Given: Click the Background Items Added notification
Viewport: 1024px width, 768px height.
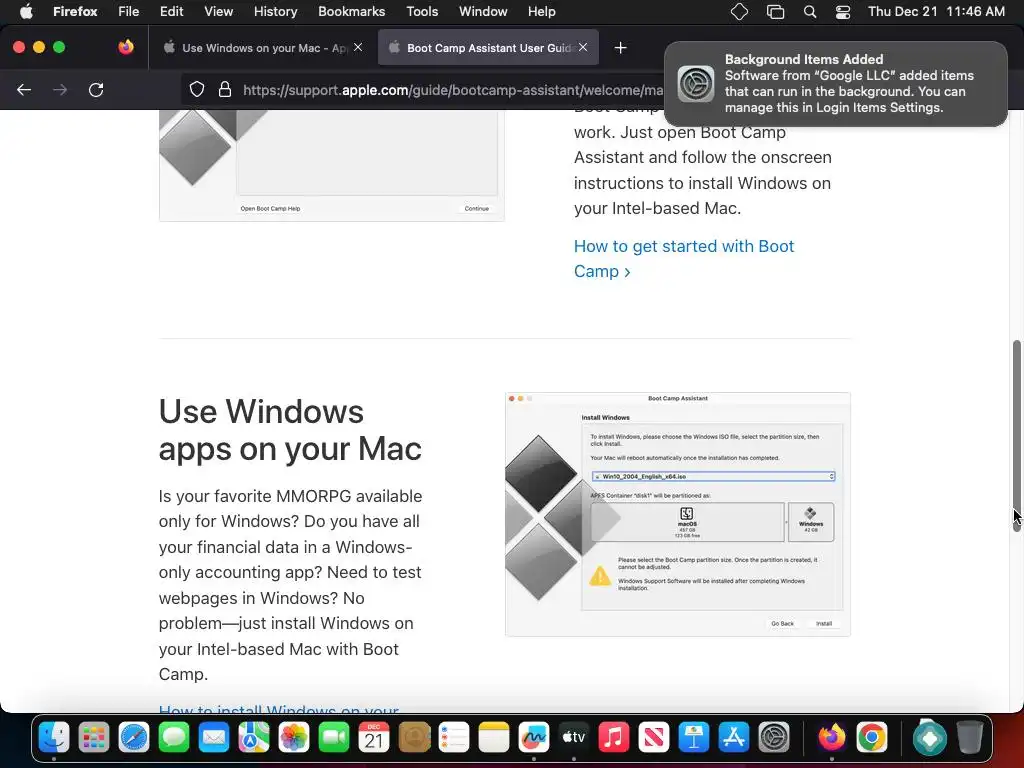Looking at the screenshot, I should [x=835, y=84].
